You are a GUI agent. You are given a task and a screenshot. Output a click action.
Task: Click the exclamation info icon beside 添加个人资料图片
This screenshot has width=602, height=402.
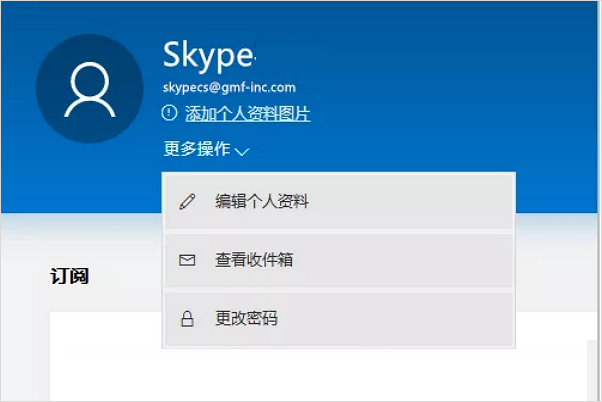(169, 113)
